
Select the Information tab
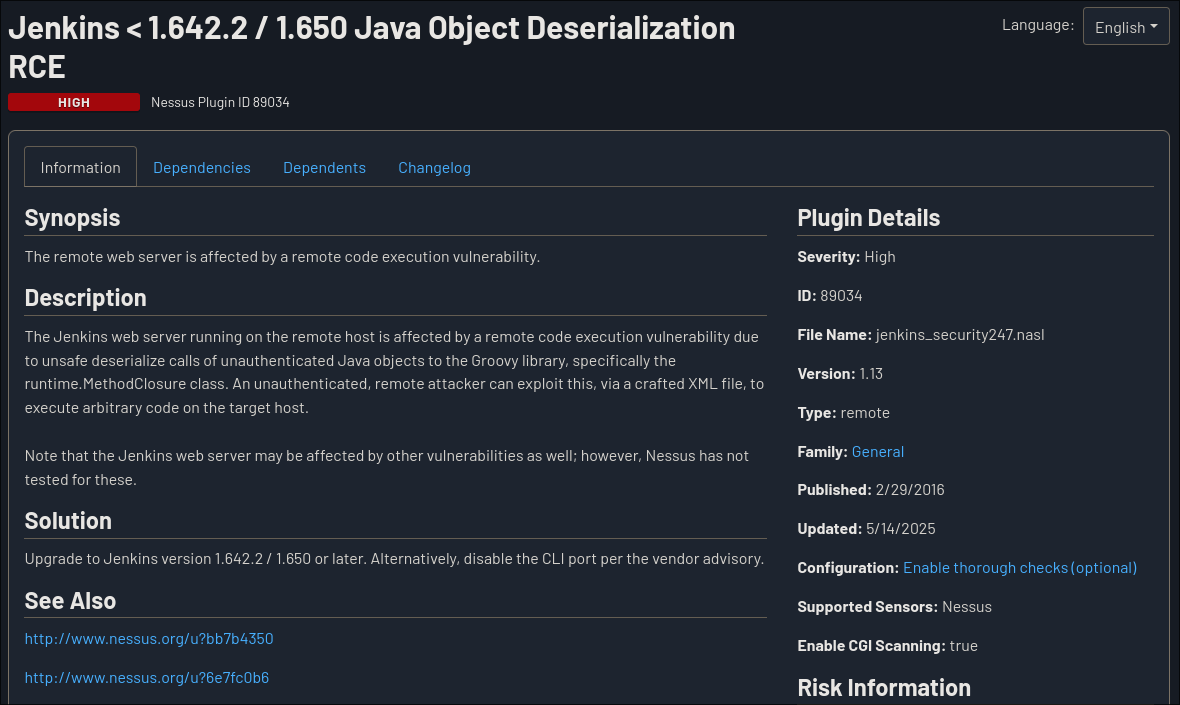pos(81,167)
